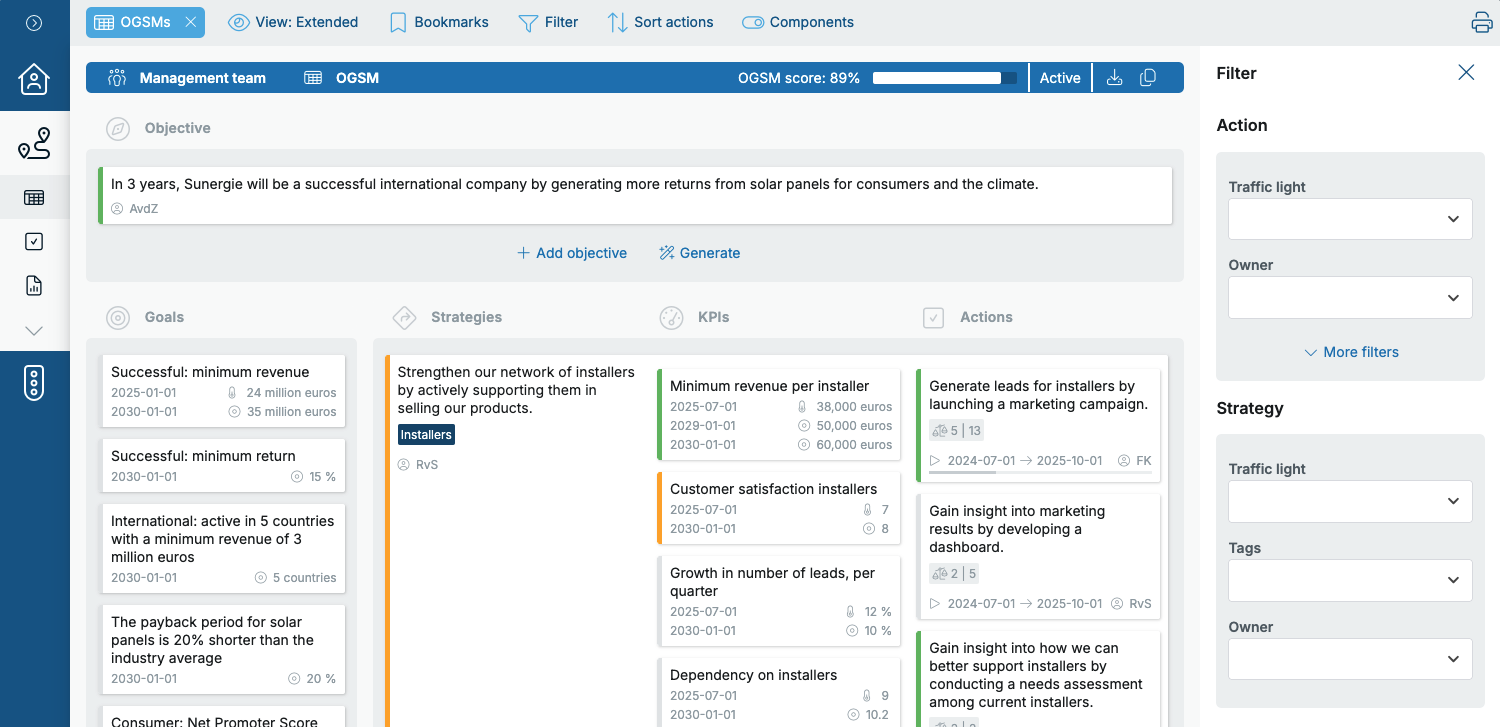The image size is (1500, 727).
Task: Click the OGSM score progress bar
Action: pos(944,78)
